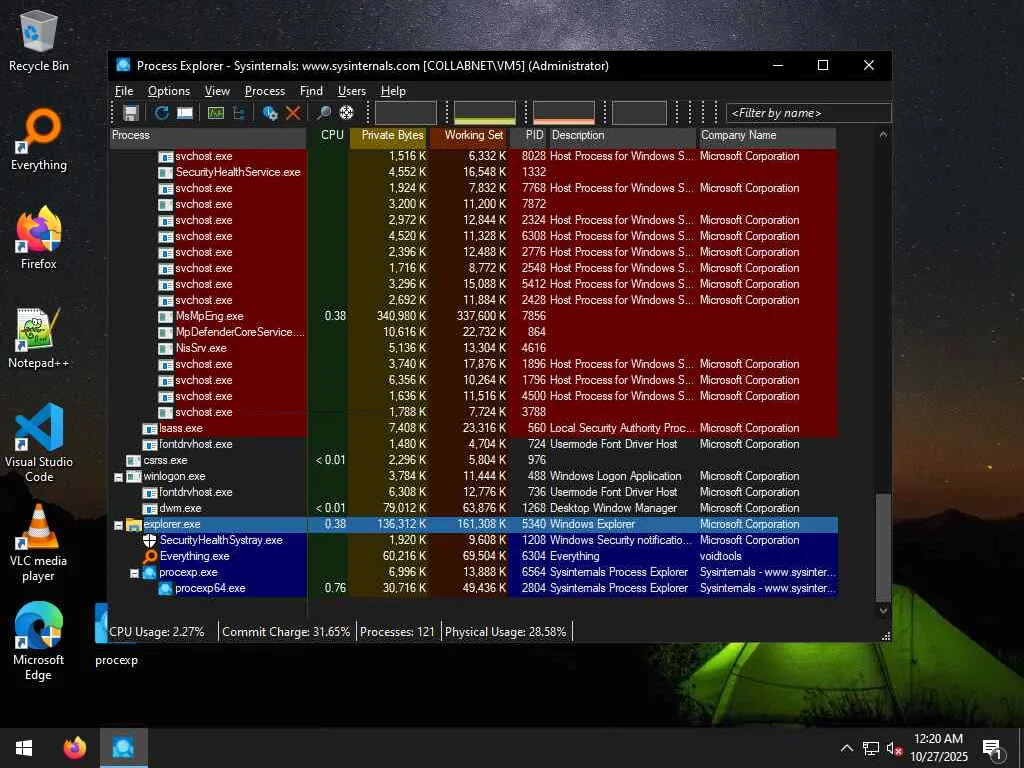The image size is (1024, 768).
Task: Click the crosshair Find Window's Process icon
Action: coord(347,113)
